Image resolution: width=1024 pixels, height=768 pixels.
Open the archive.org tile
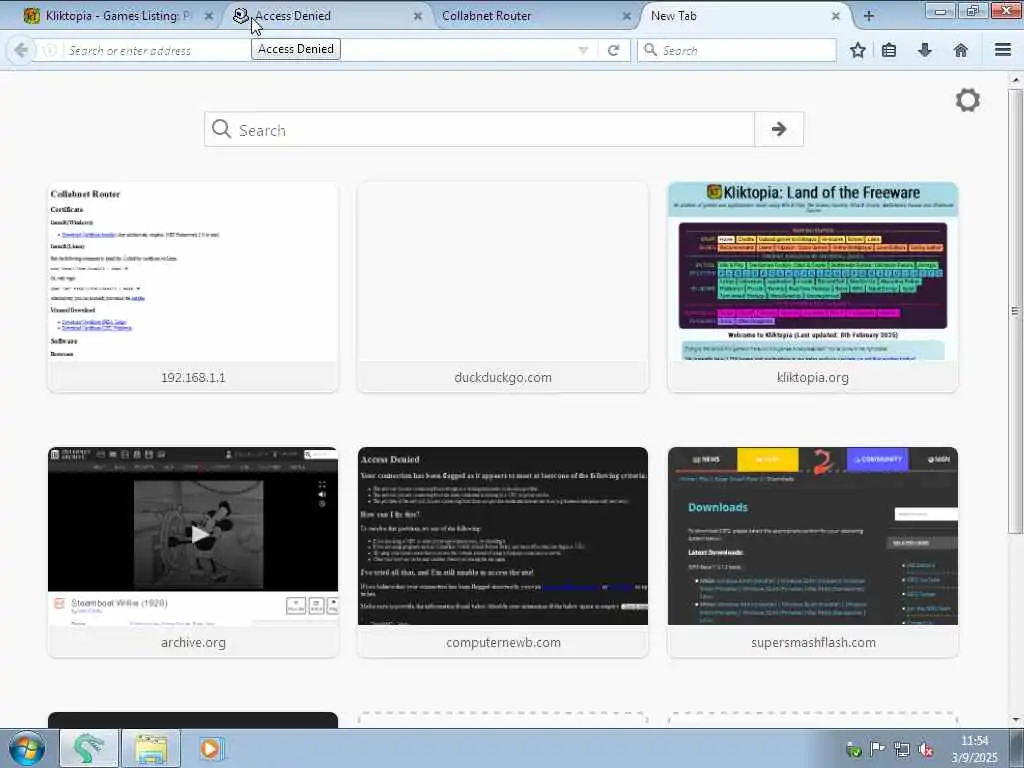click(x=193, y=552)
